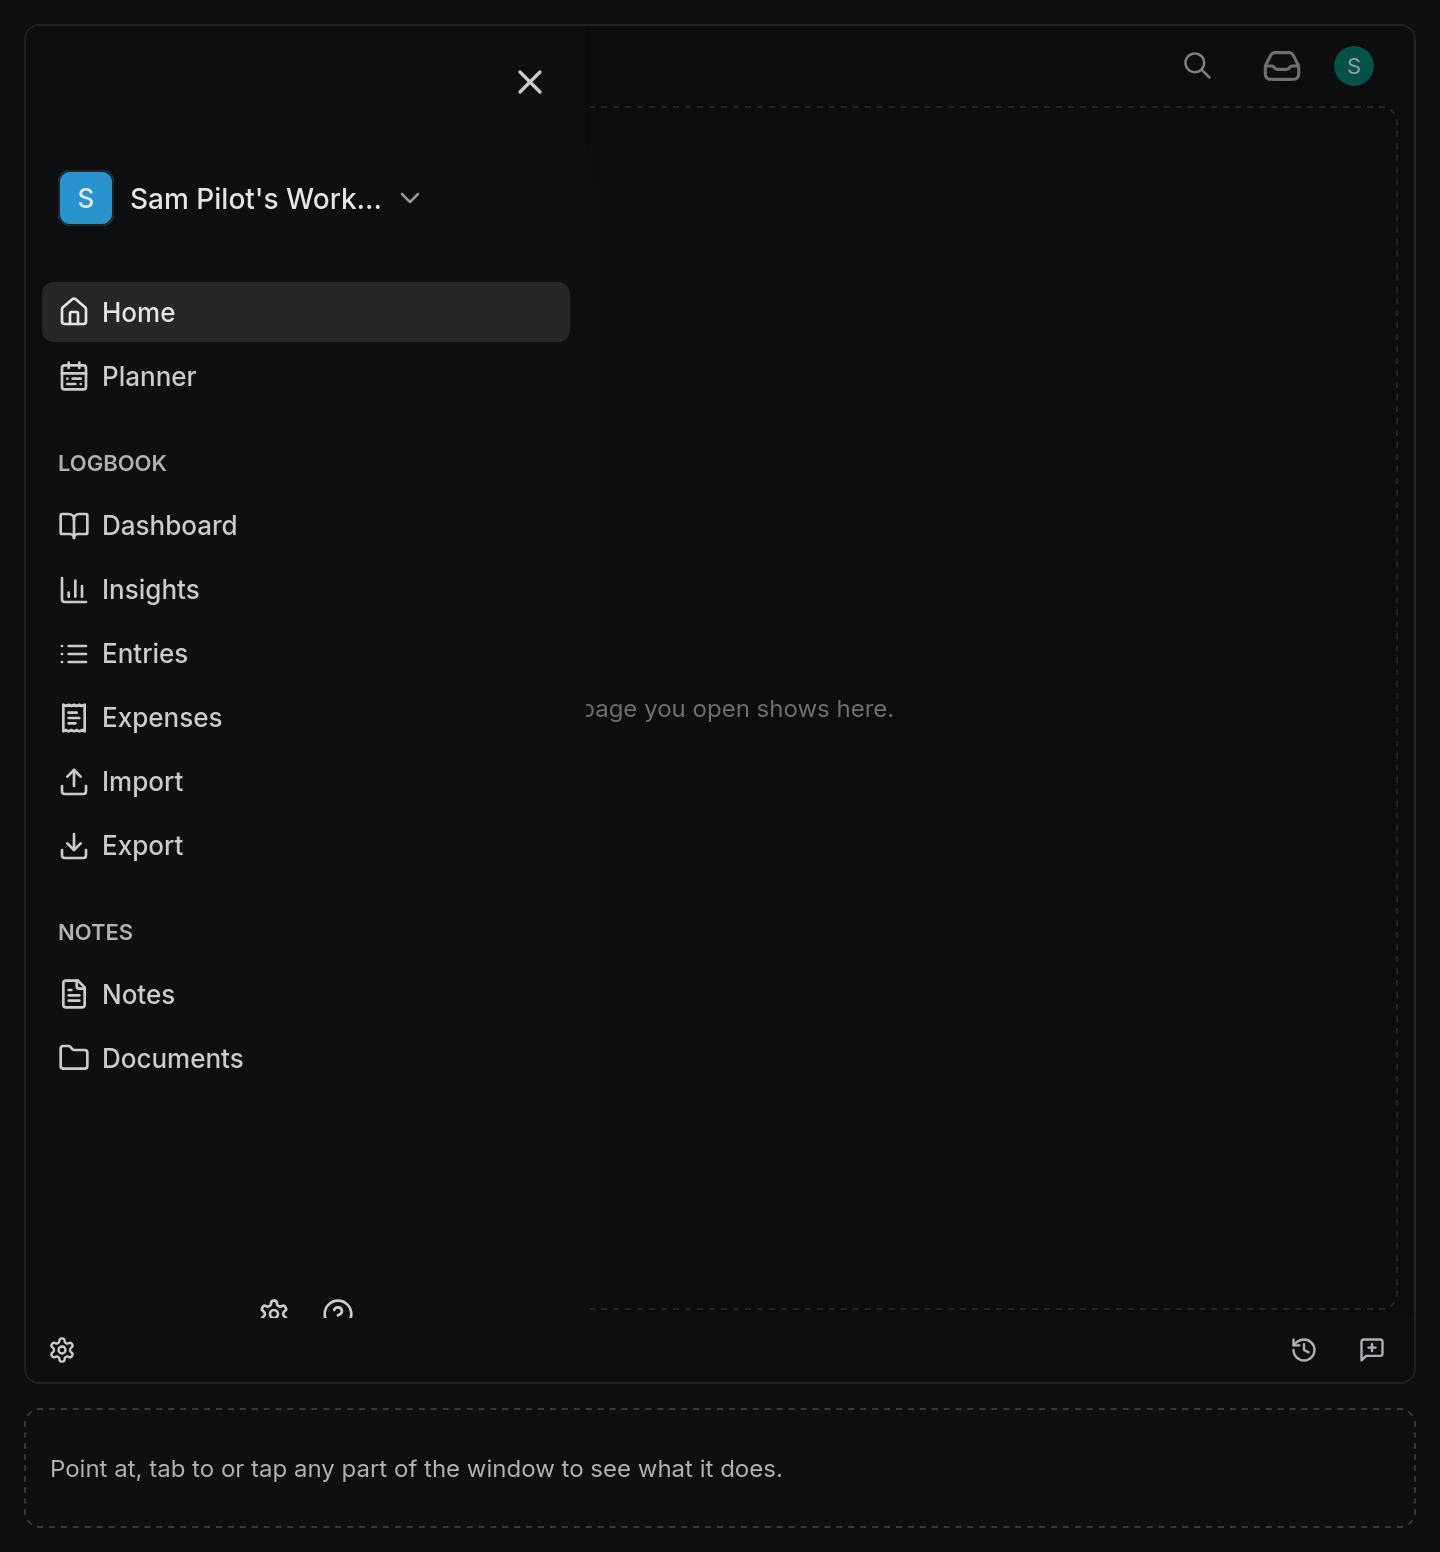
Task: Open the inbox tray icon
Action: pyautogui.click(x=1281, y=66)
